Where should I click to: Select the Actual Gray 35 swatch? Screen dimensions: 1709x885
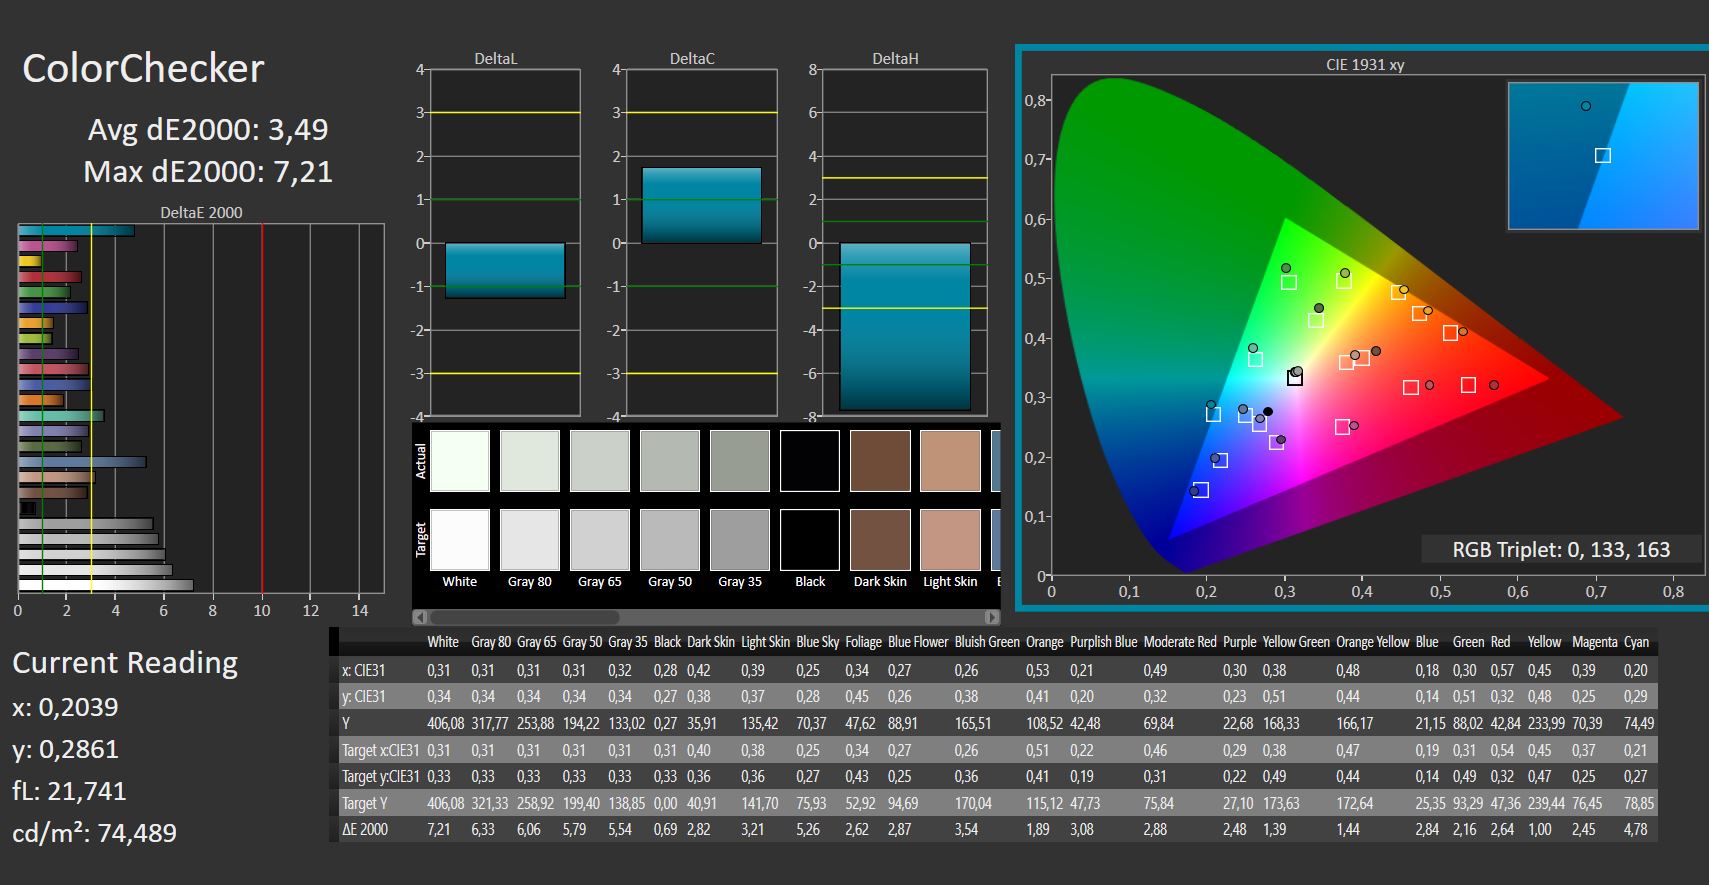click(740, 461)
